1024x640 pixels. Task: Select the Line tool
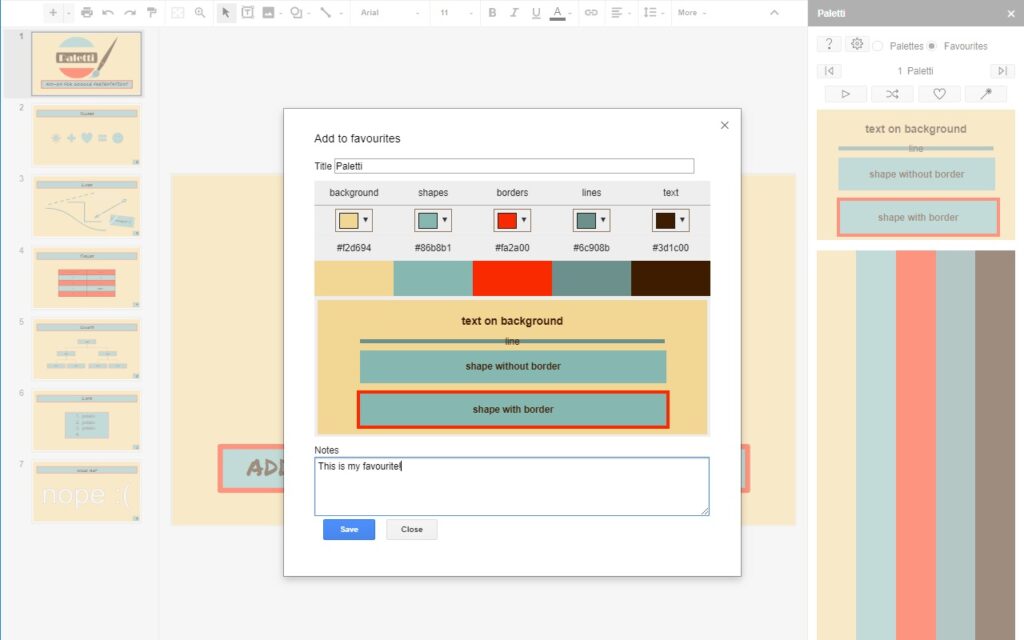[325, 13]
